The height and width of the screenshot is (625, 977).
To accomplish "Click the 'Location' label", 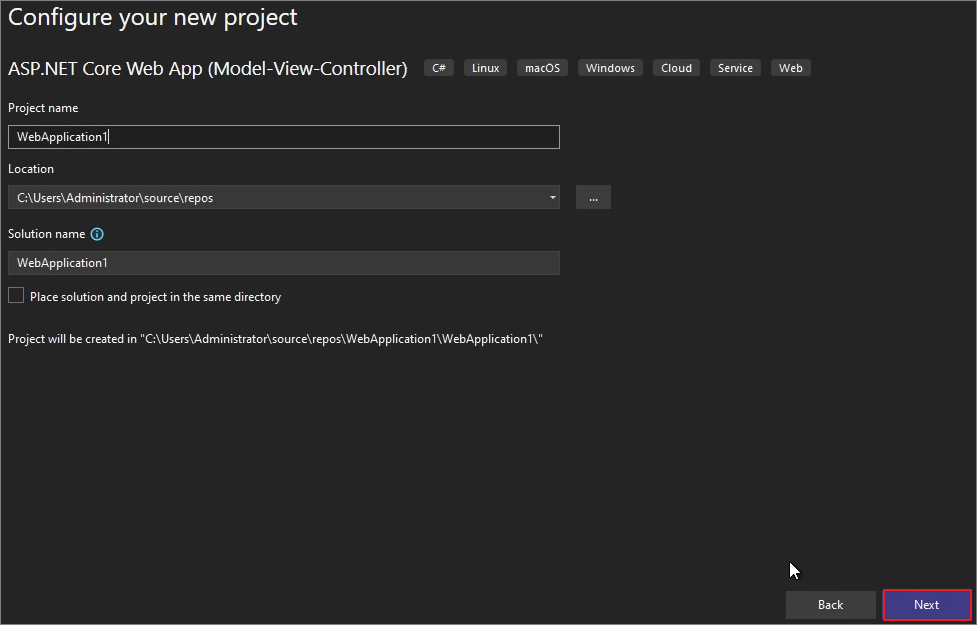I will pos(31,169).
